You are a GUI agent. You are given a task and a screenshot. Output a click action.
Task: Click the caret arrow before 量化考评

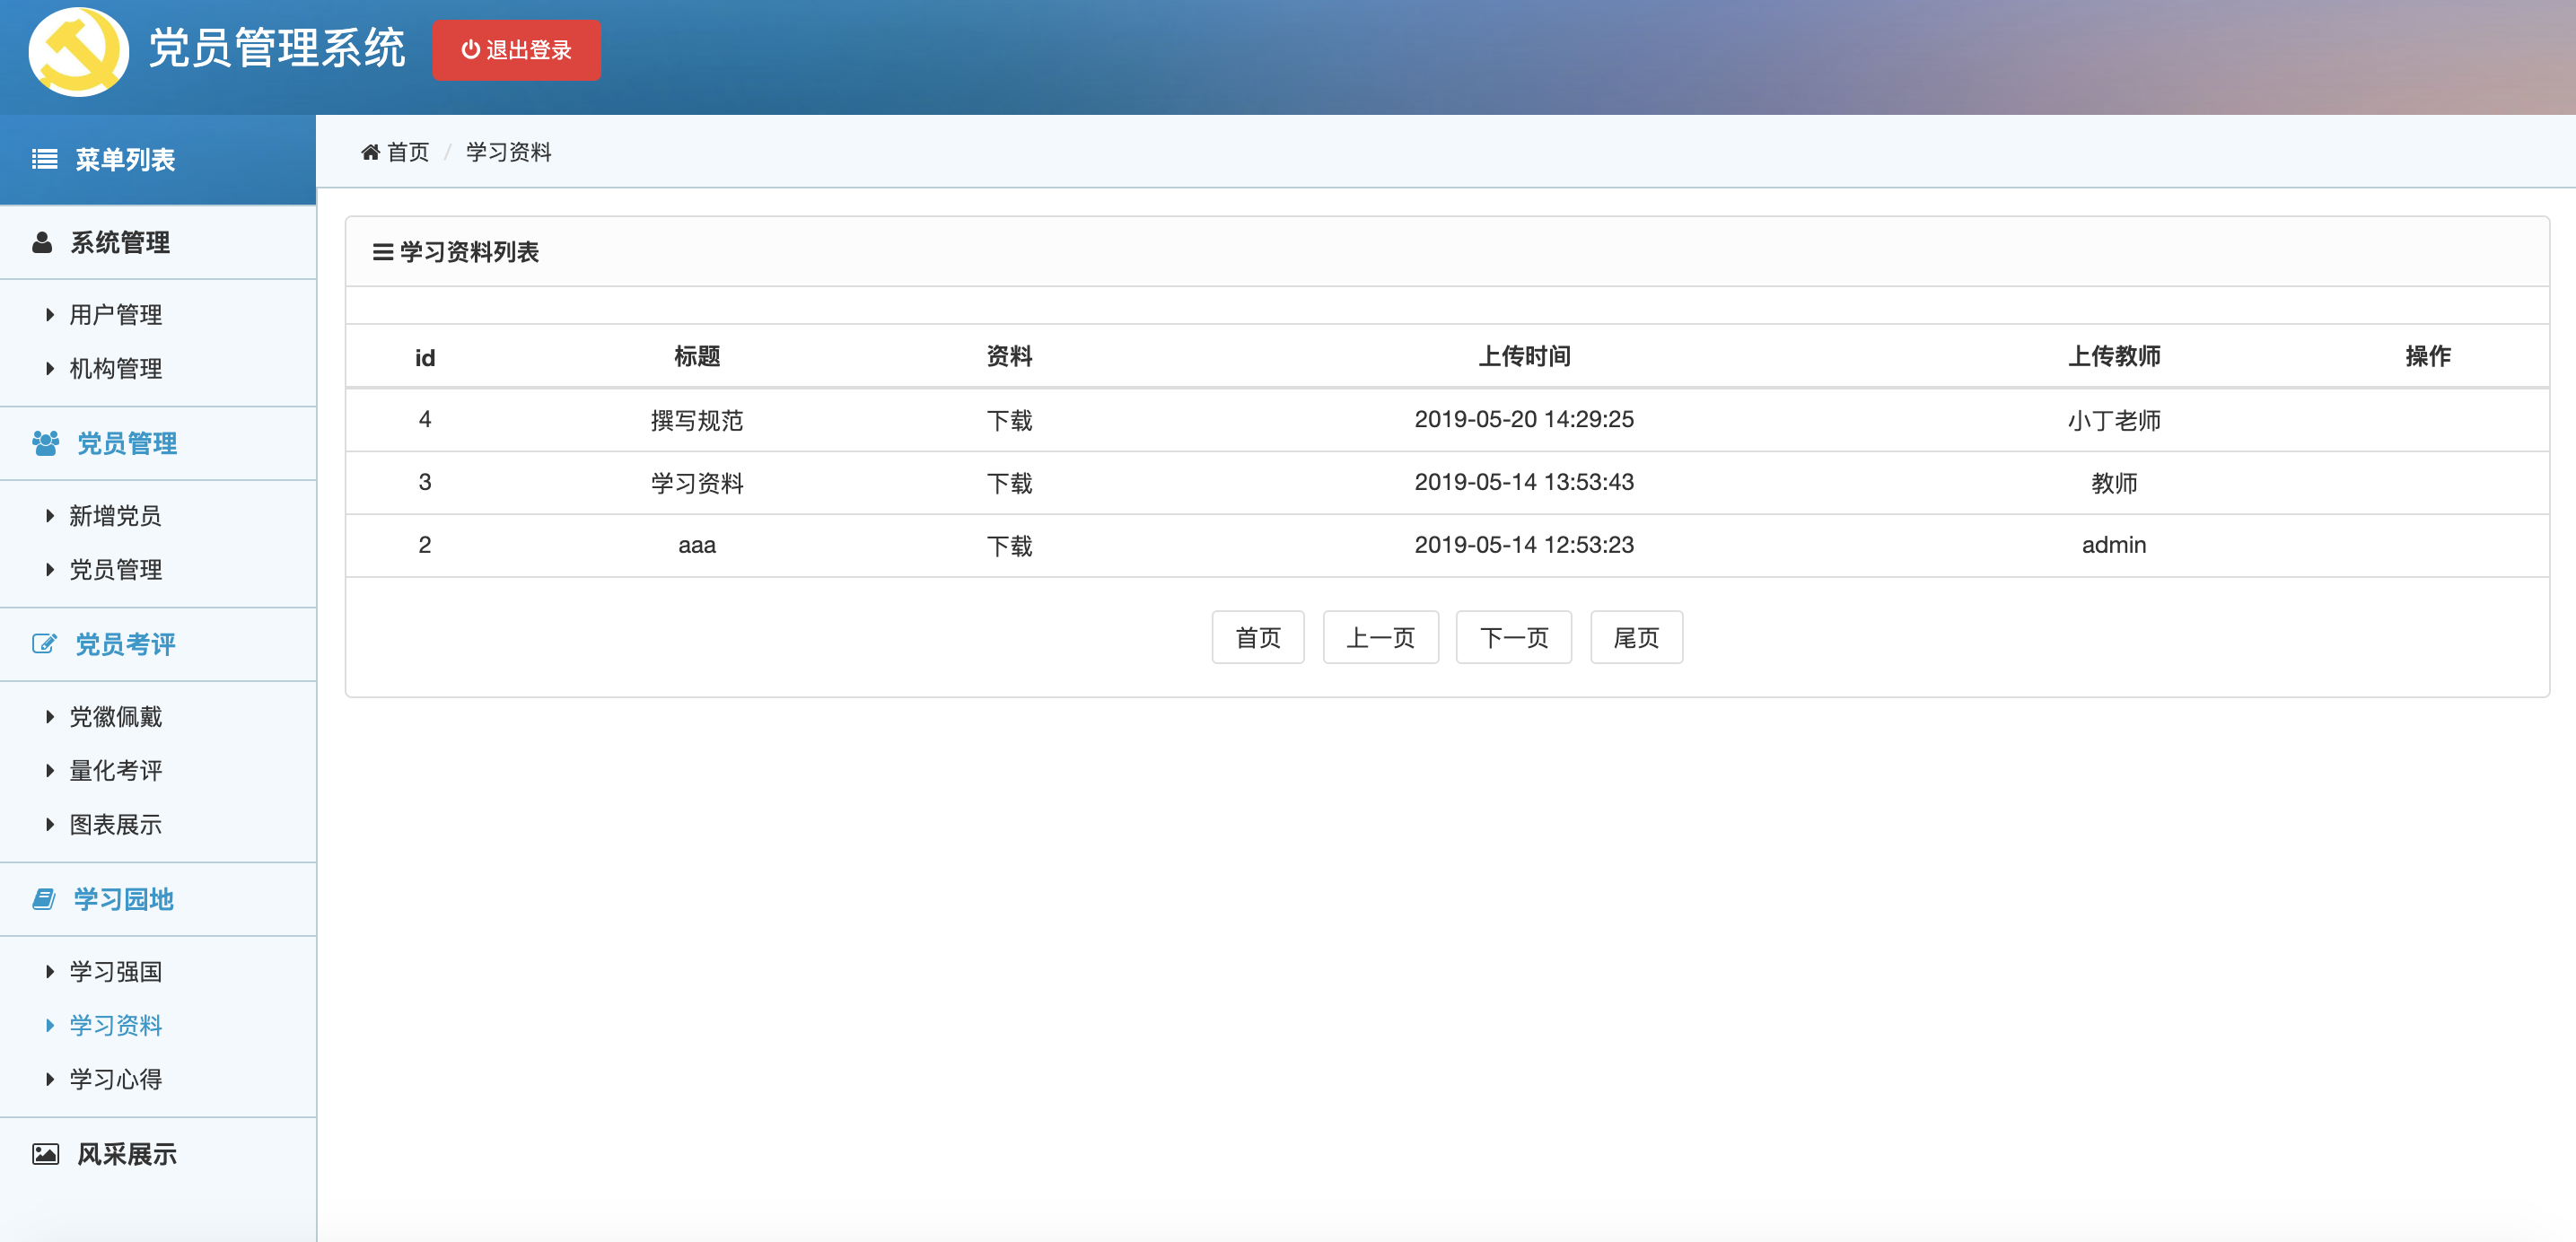[x=50, y=771]
